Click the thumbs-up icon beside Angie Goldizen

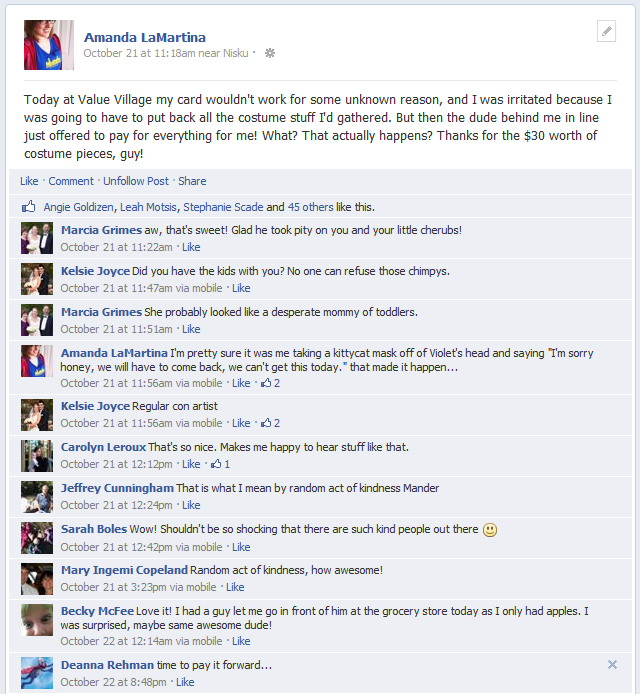pyautogui.click(x=29, y=207)
